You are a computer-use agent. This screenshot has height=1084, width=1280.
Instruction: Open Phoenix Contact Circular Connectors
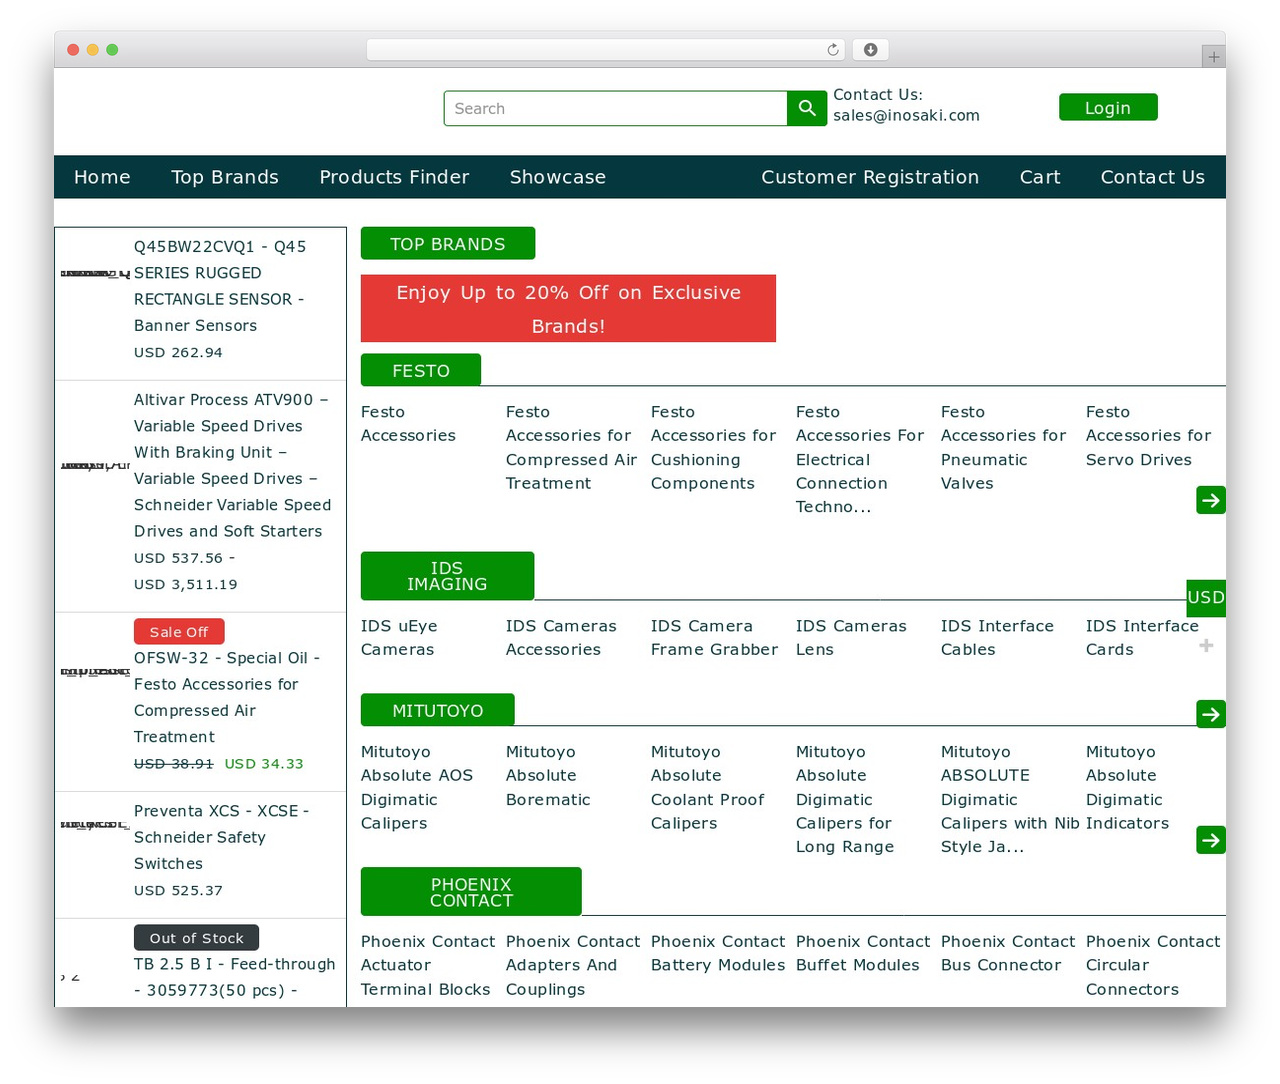(x=1153, y=965)
